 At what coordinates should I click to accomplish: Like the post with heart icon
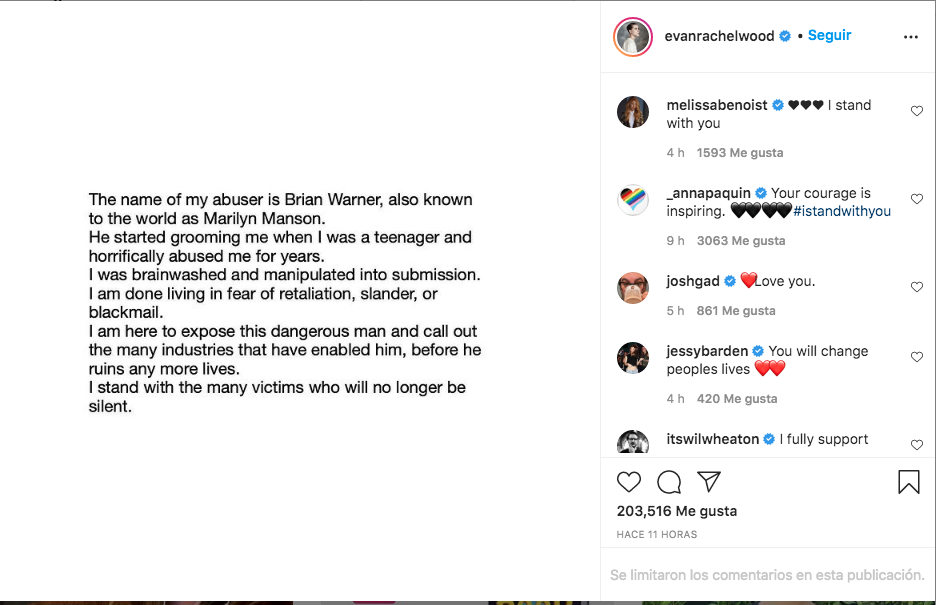628,482
